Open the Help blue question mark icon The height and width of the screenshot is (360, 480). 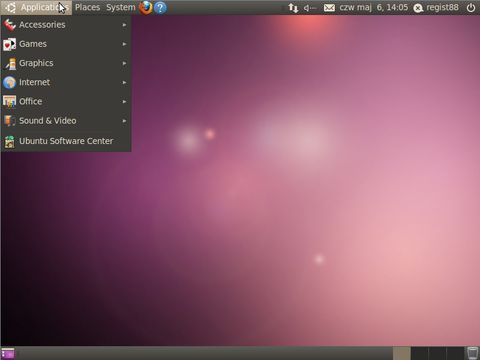[160, 8]
